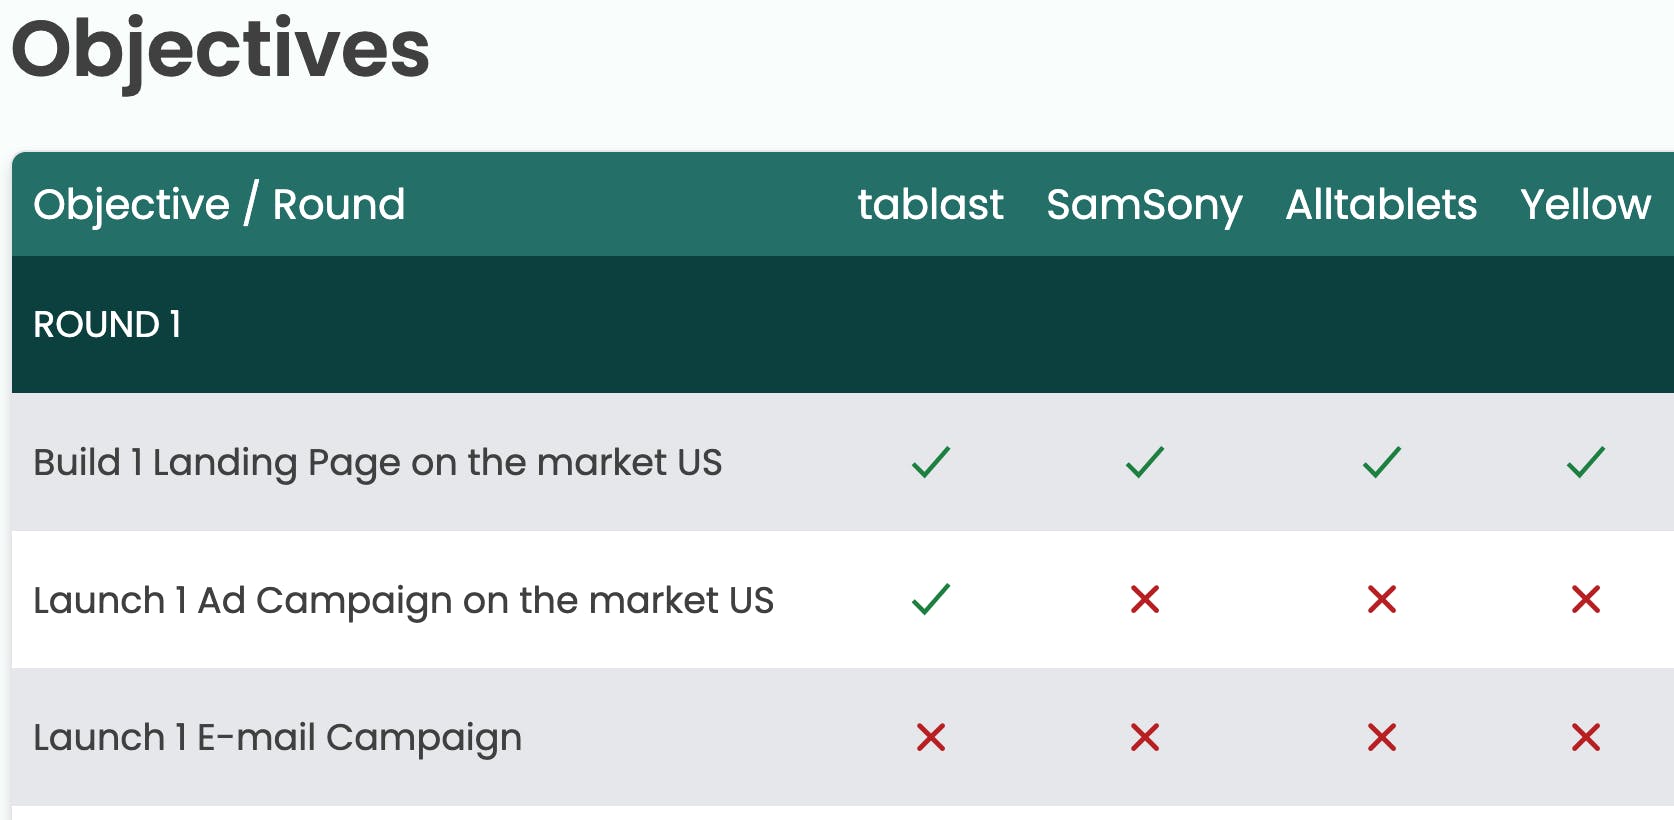The width and height of the screenshot is (1674, 820).
Task: Click Yellow's red X for E-mail Campaign
Action: pyautogui.click(x=1585, y=737)
